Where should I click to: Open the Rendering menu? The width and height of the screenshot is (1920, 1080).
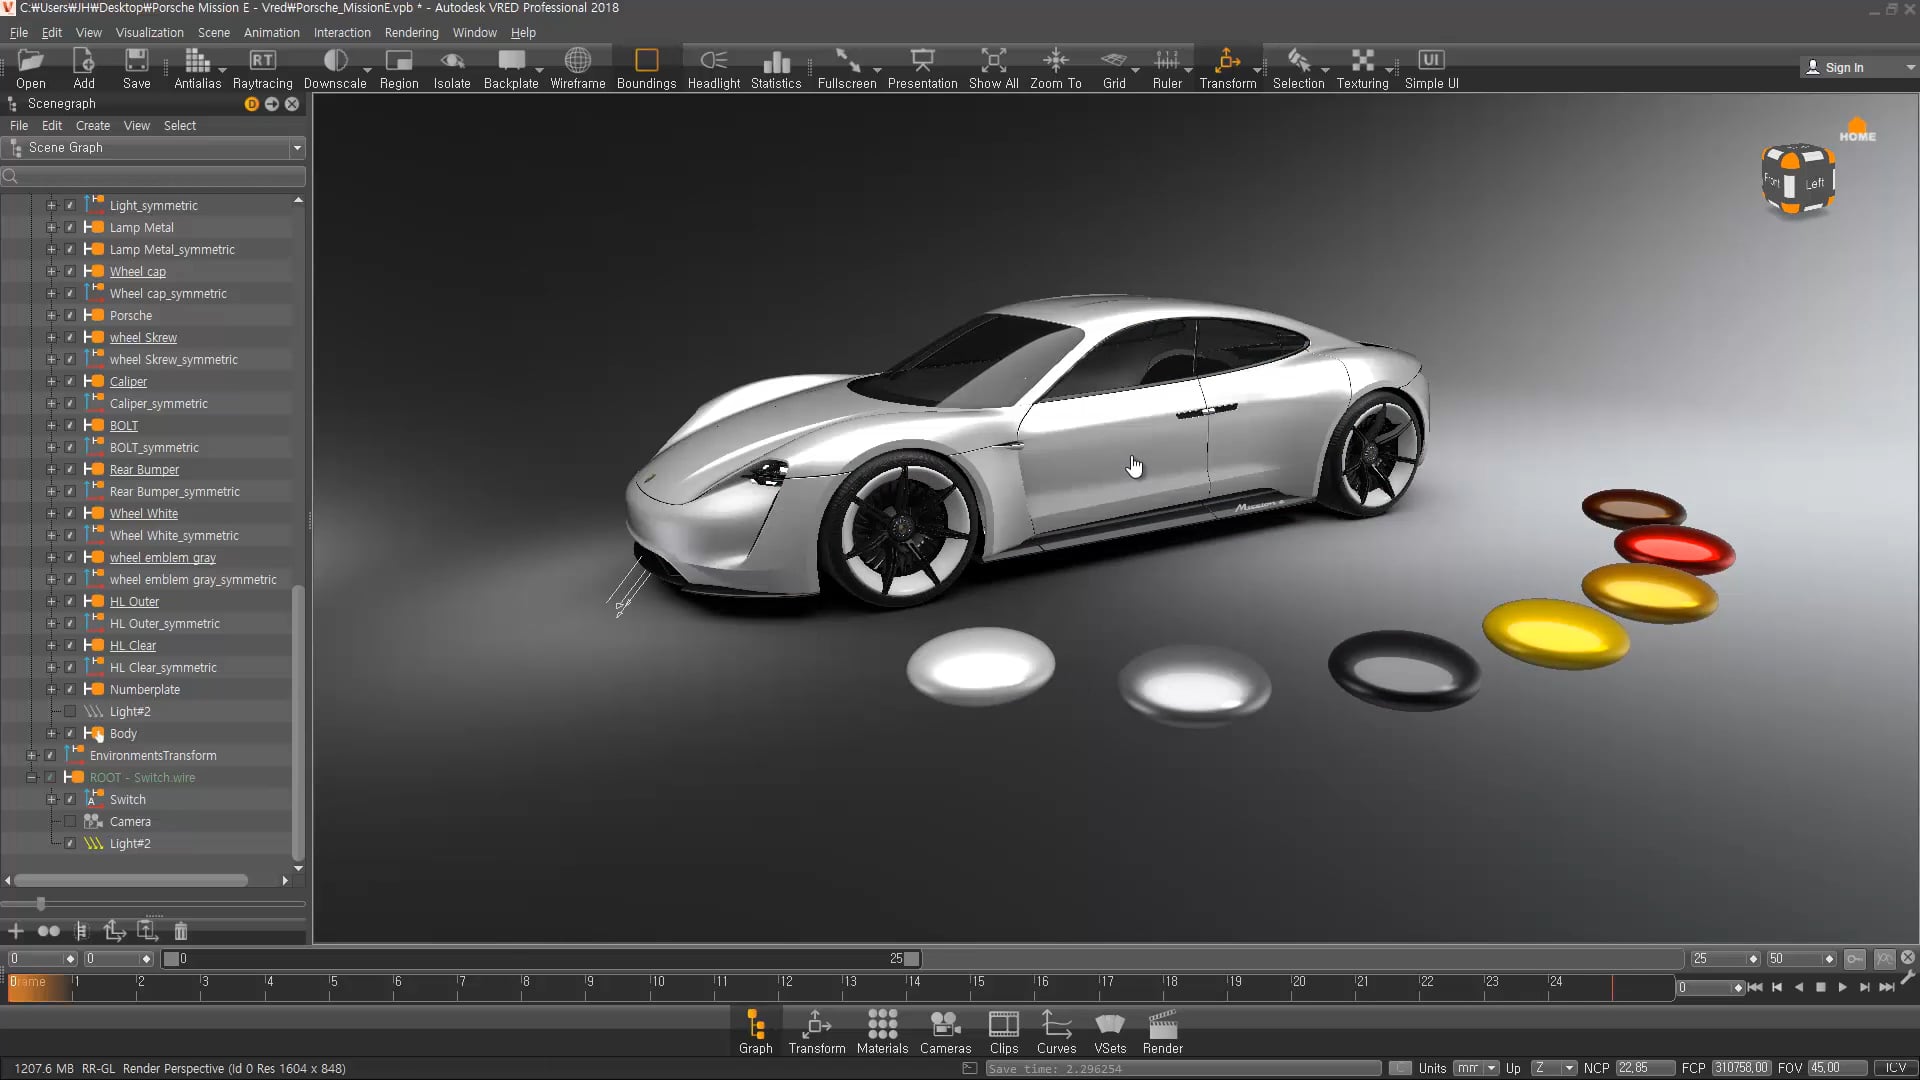pos(411,32)
